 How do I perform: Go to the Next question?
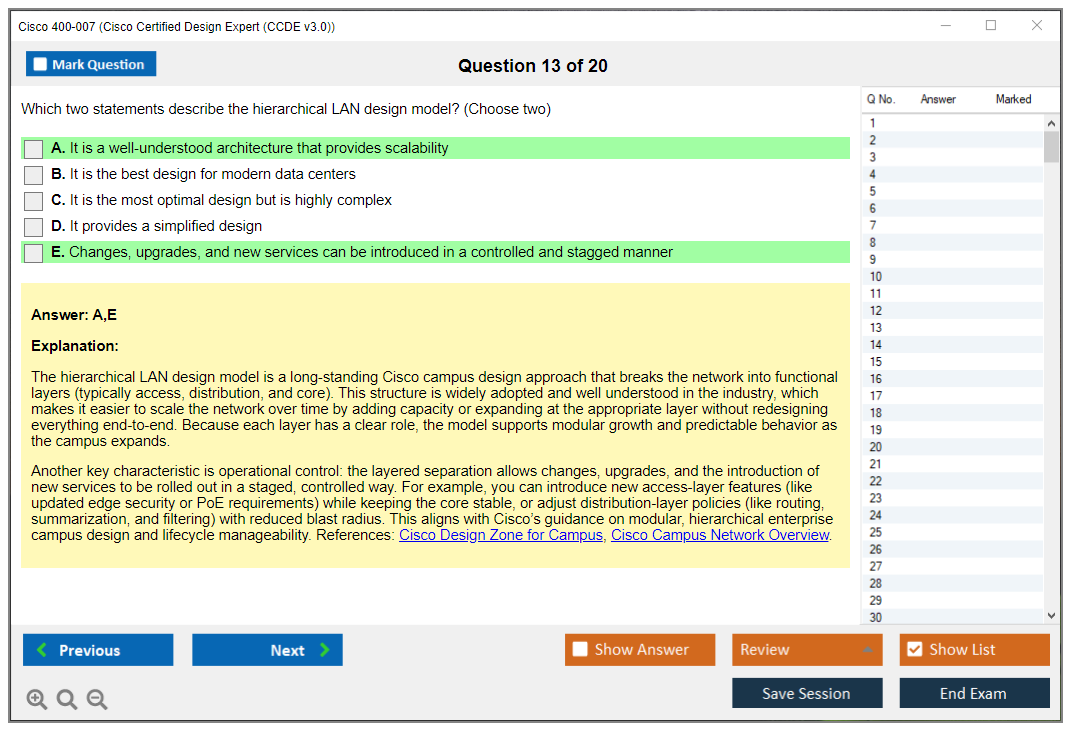pyautogui.click(x=267, y=650)
